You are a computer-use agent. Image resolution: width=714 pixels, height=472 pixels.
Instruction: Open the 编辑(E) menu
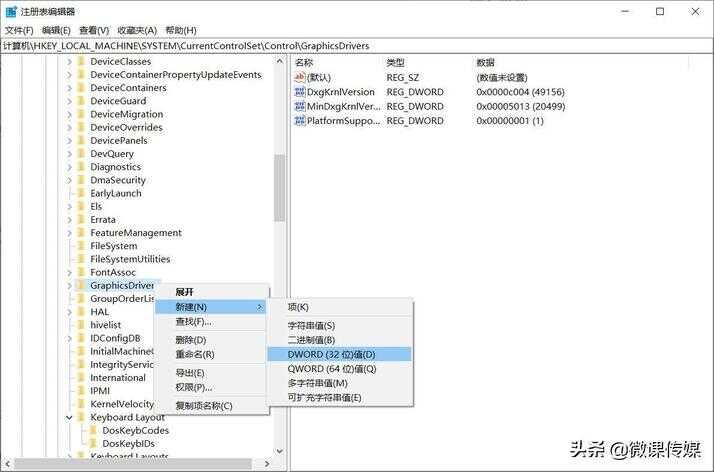pos(57,30)
